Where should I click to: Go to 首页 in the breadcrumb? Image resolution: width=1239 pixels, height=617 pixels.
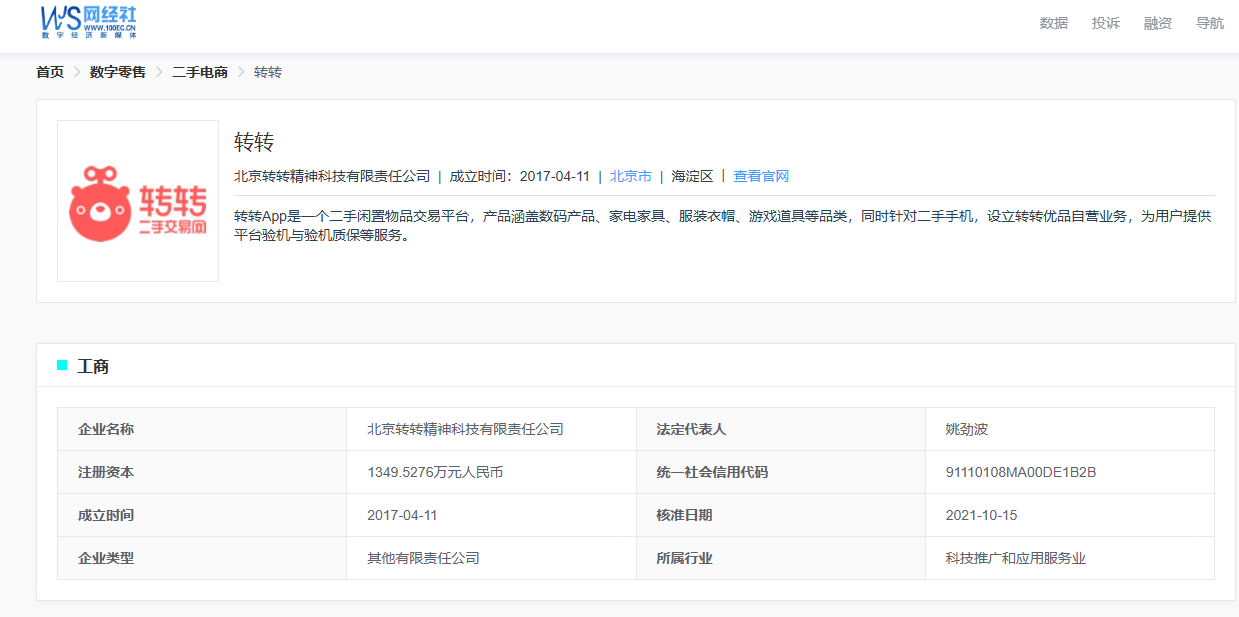pyautogui.click(x=50, y=72)
